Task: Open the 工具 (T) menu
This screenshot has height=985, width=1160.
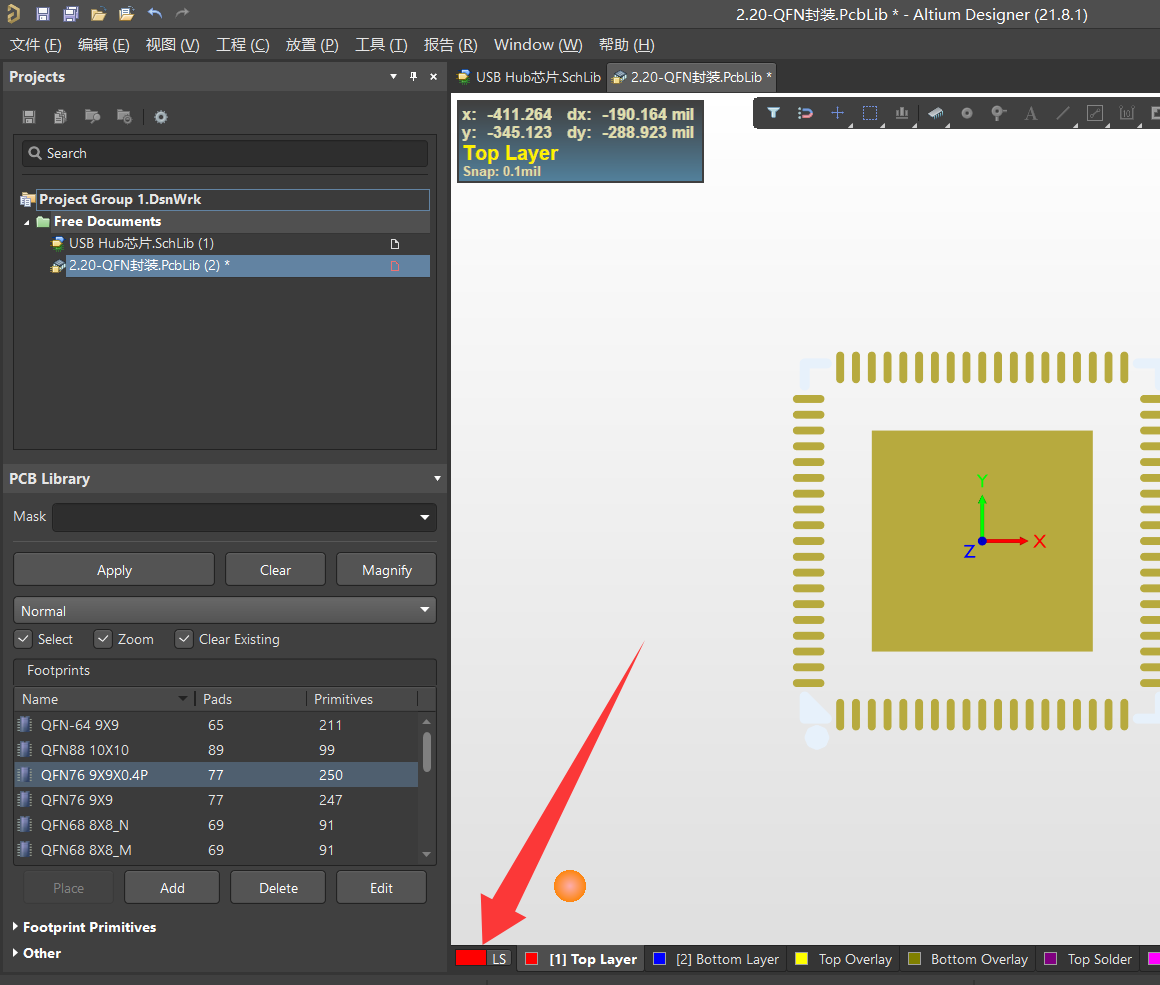Action: click(381, 45)
